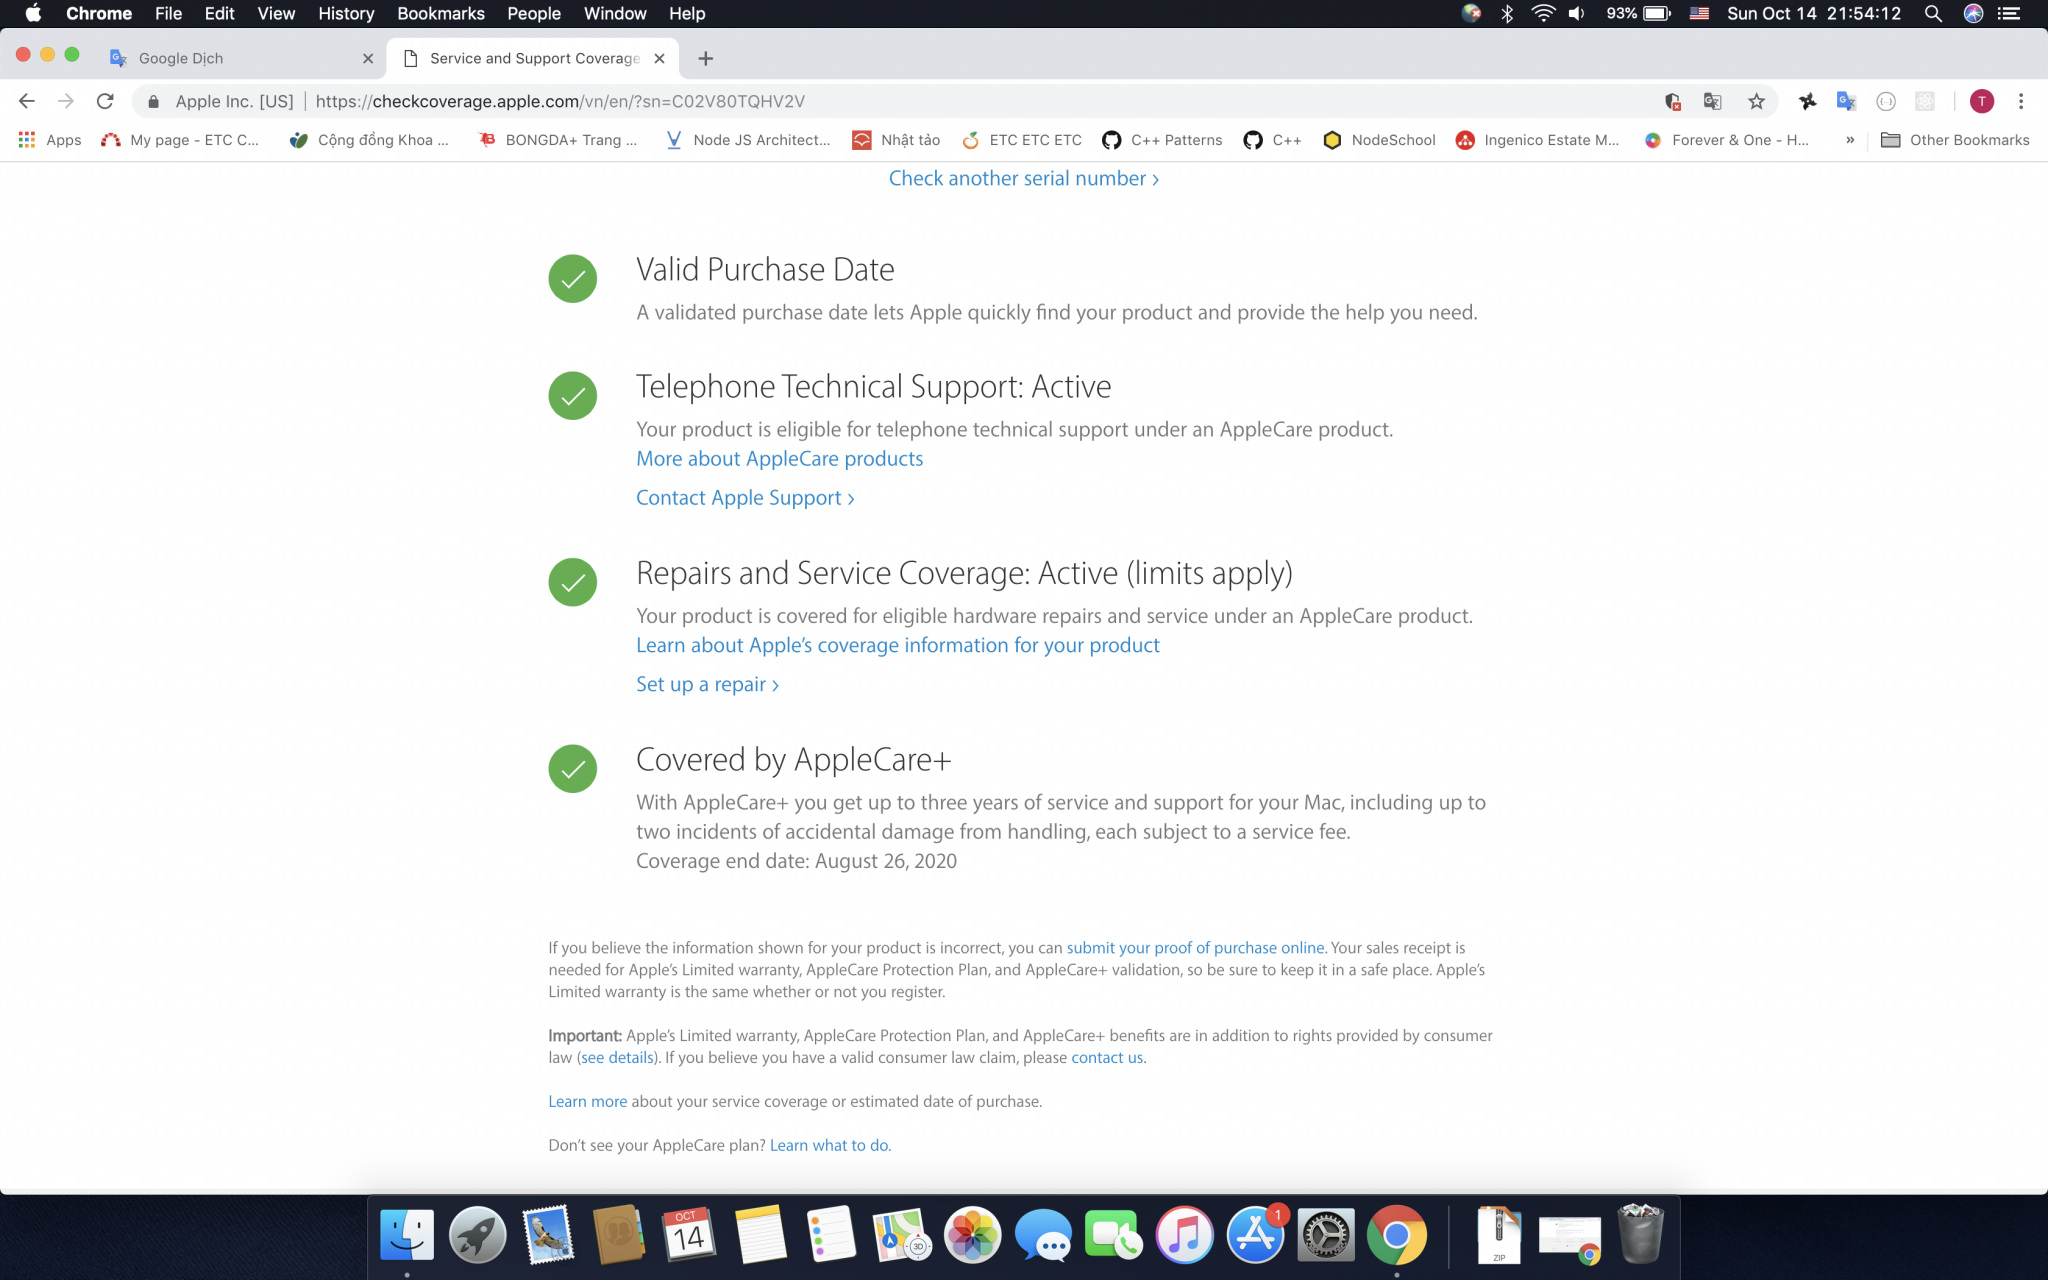Go back with the back arrow
Screen dimensions: 2048x1280
tap(27, 101)
